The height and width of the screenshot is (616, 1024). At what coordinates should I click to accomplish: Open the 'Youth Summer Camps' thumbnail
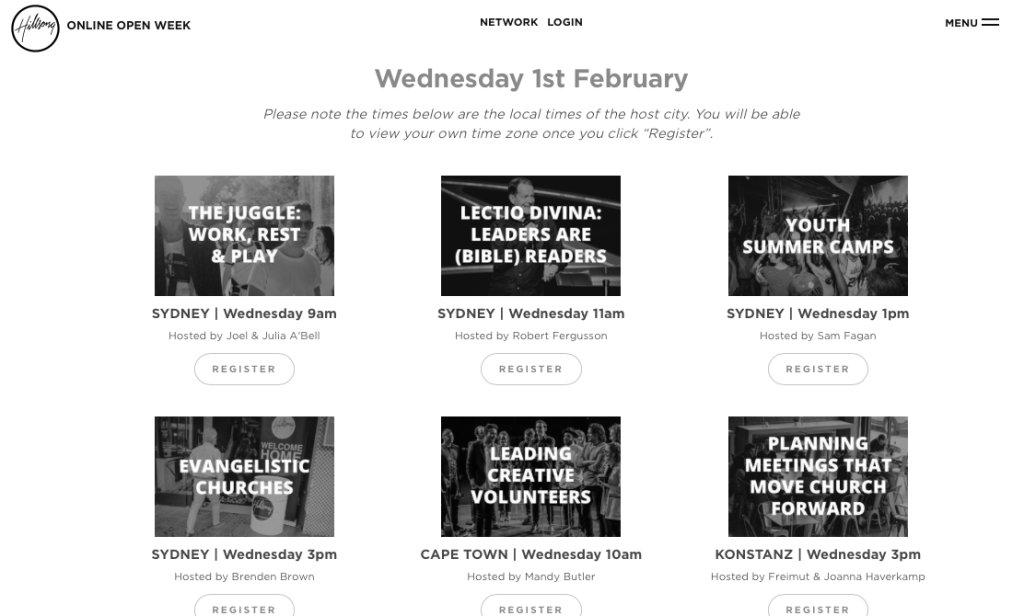[818, 236]
